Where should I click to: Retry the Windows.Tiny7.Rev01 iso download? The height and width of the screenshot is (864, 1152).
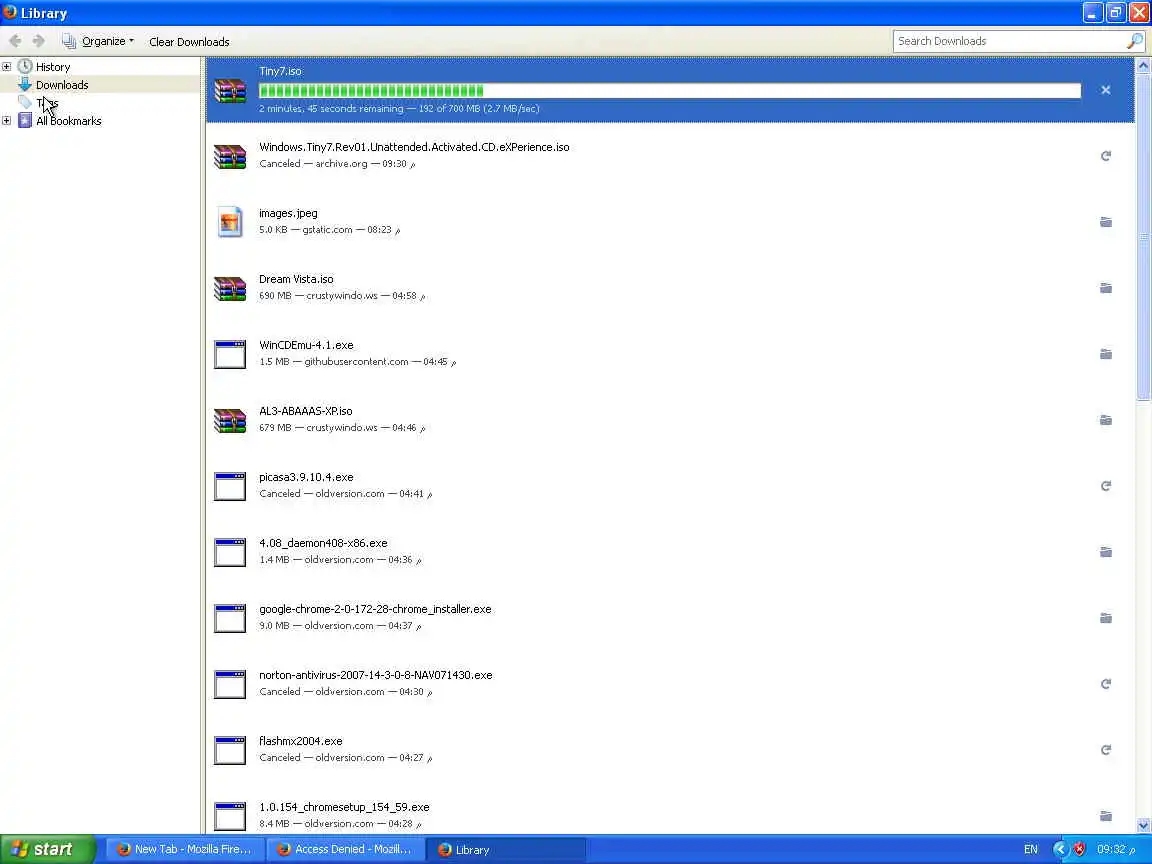tap(1105, 156)
